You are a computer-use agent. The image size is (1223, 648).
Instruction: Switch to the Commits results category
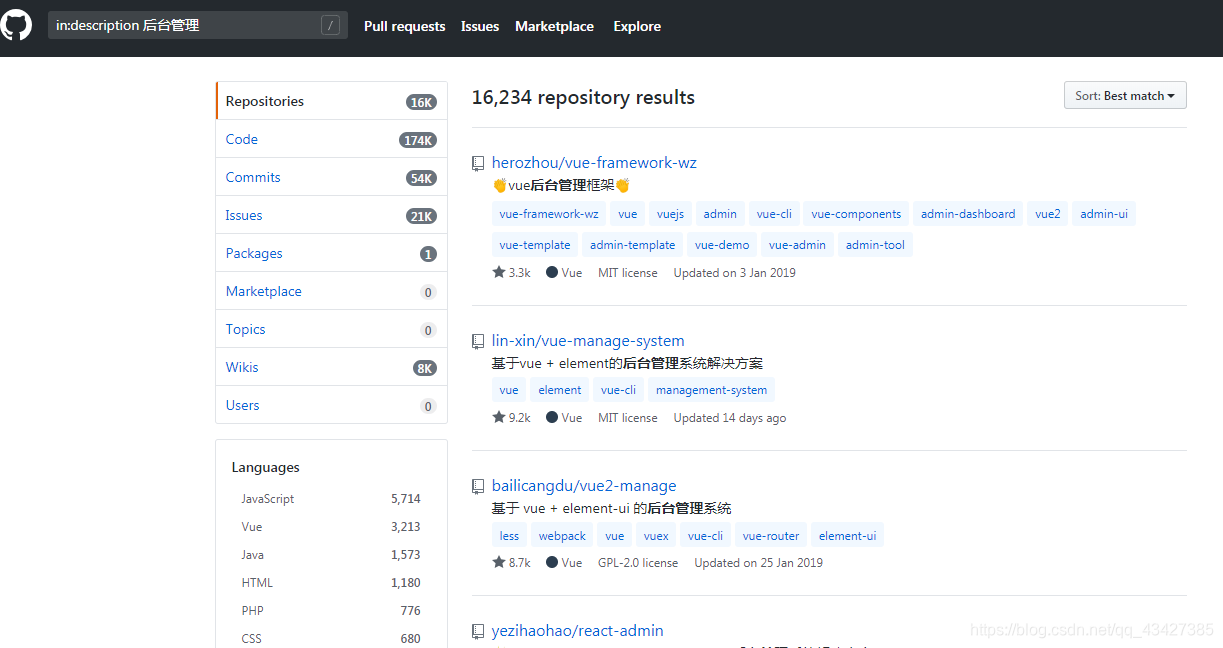pyautogui.click(x=253, y=177)
